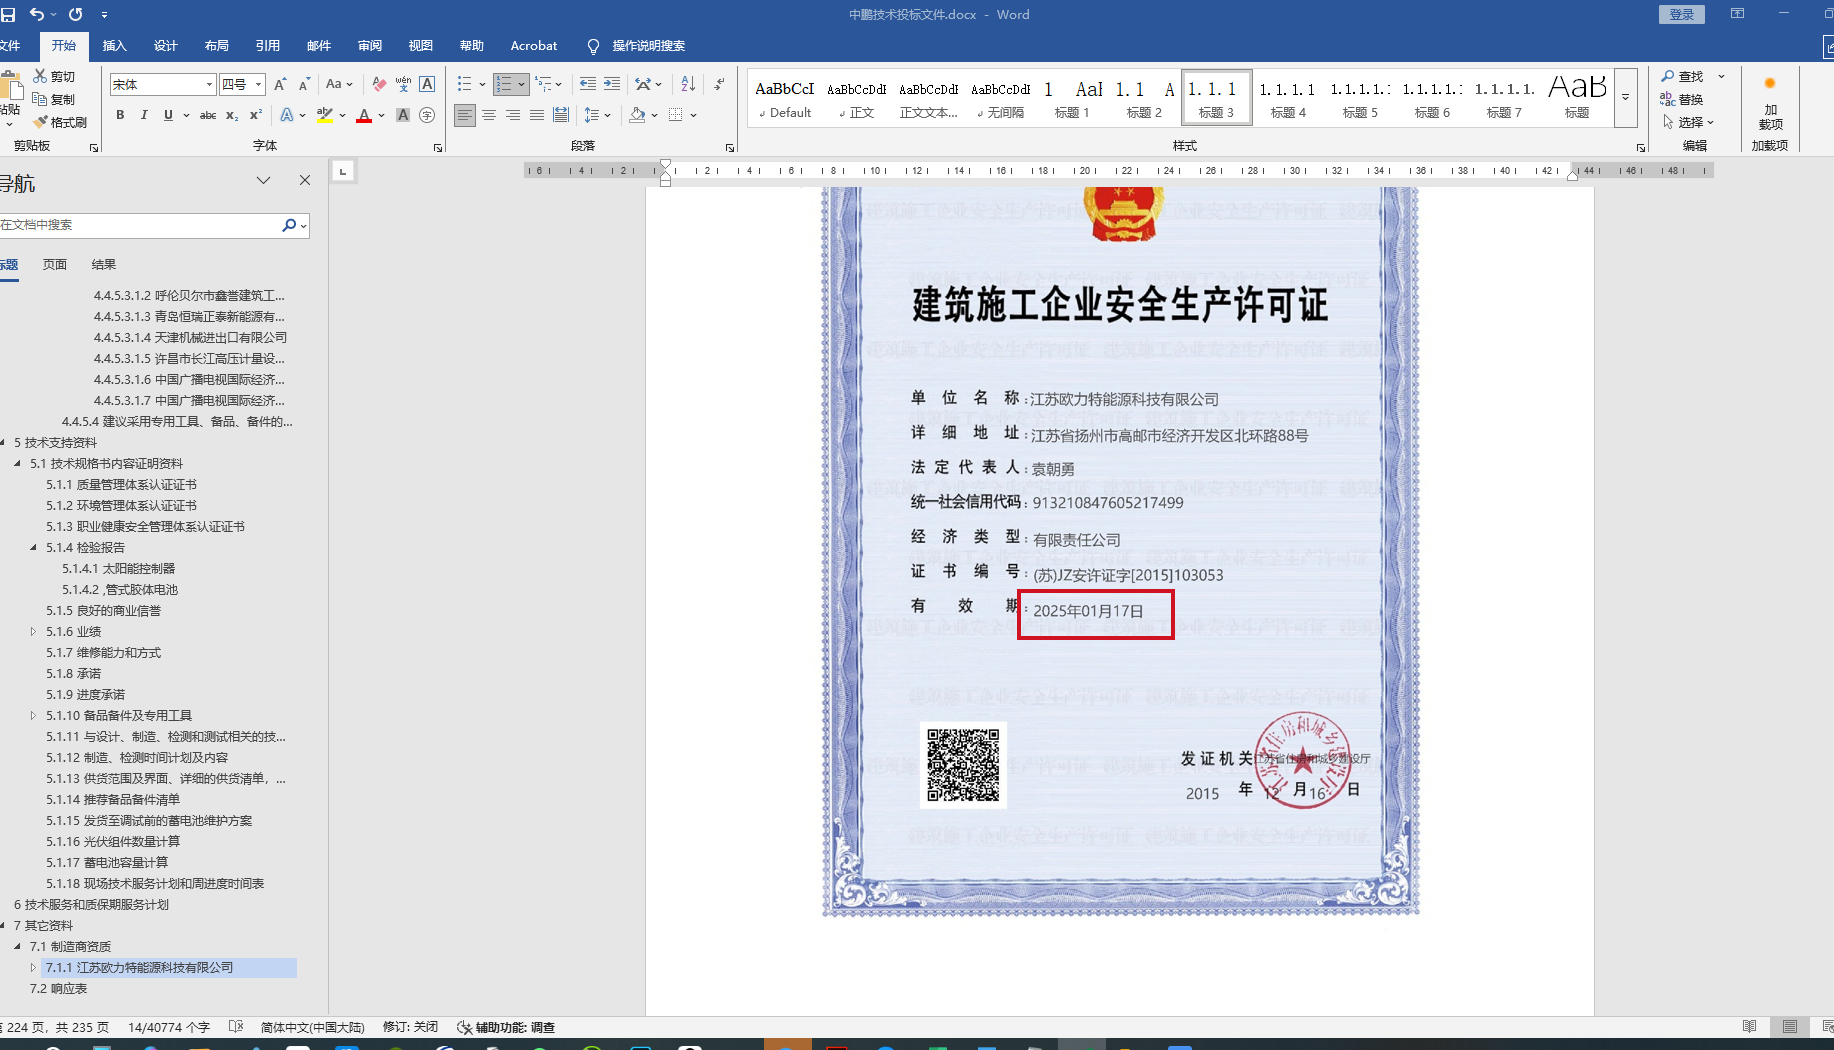Click the Sort (A-Z) icon
This screenshot has height=1050, width=1834.
(688, 84)
